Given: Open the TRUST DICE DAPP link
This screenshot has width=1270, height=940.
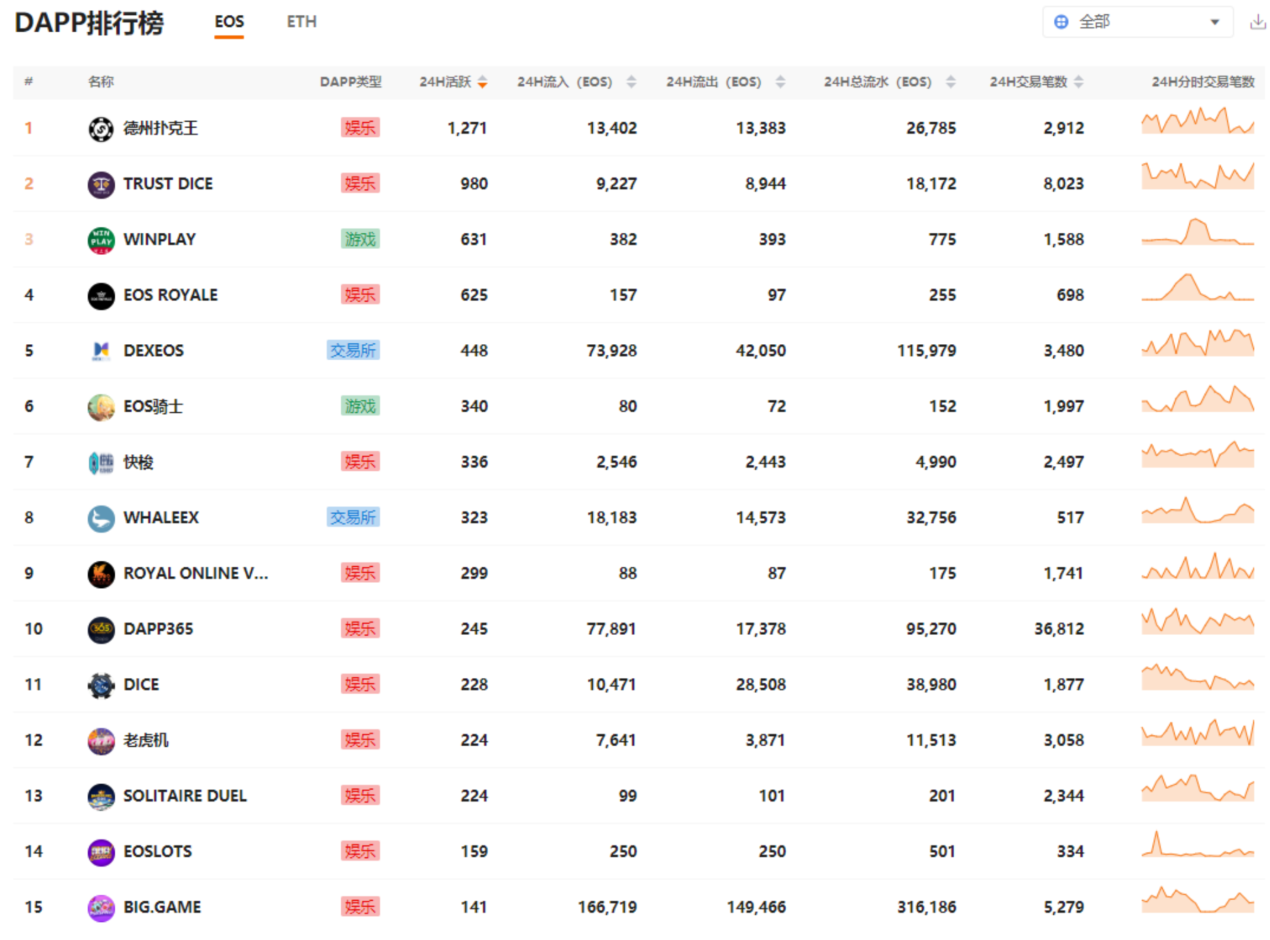Looking at the screenshot, I should [x=168, y=184].
